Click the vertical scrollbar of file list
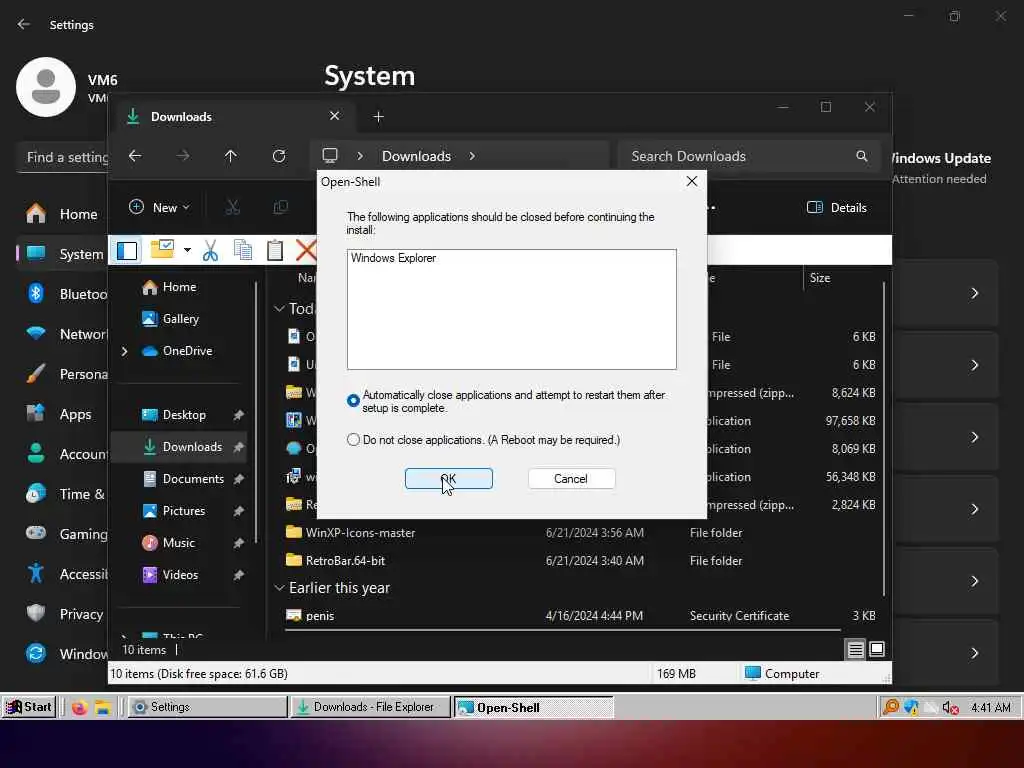Image resolution: width=1024 pixels, height=768 pixels. coord(884,438)
